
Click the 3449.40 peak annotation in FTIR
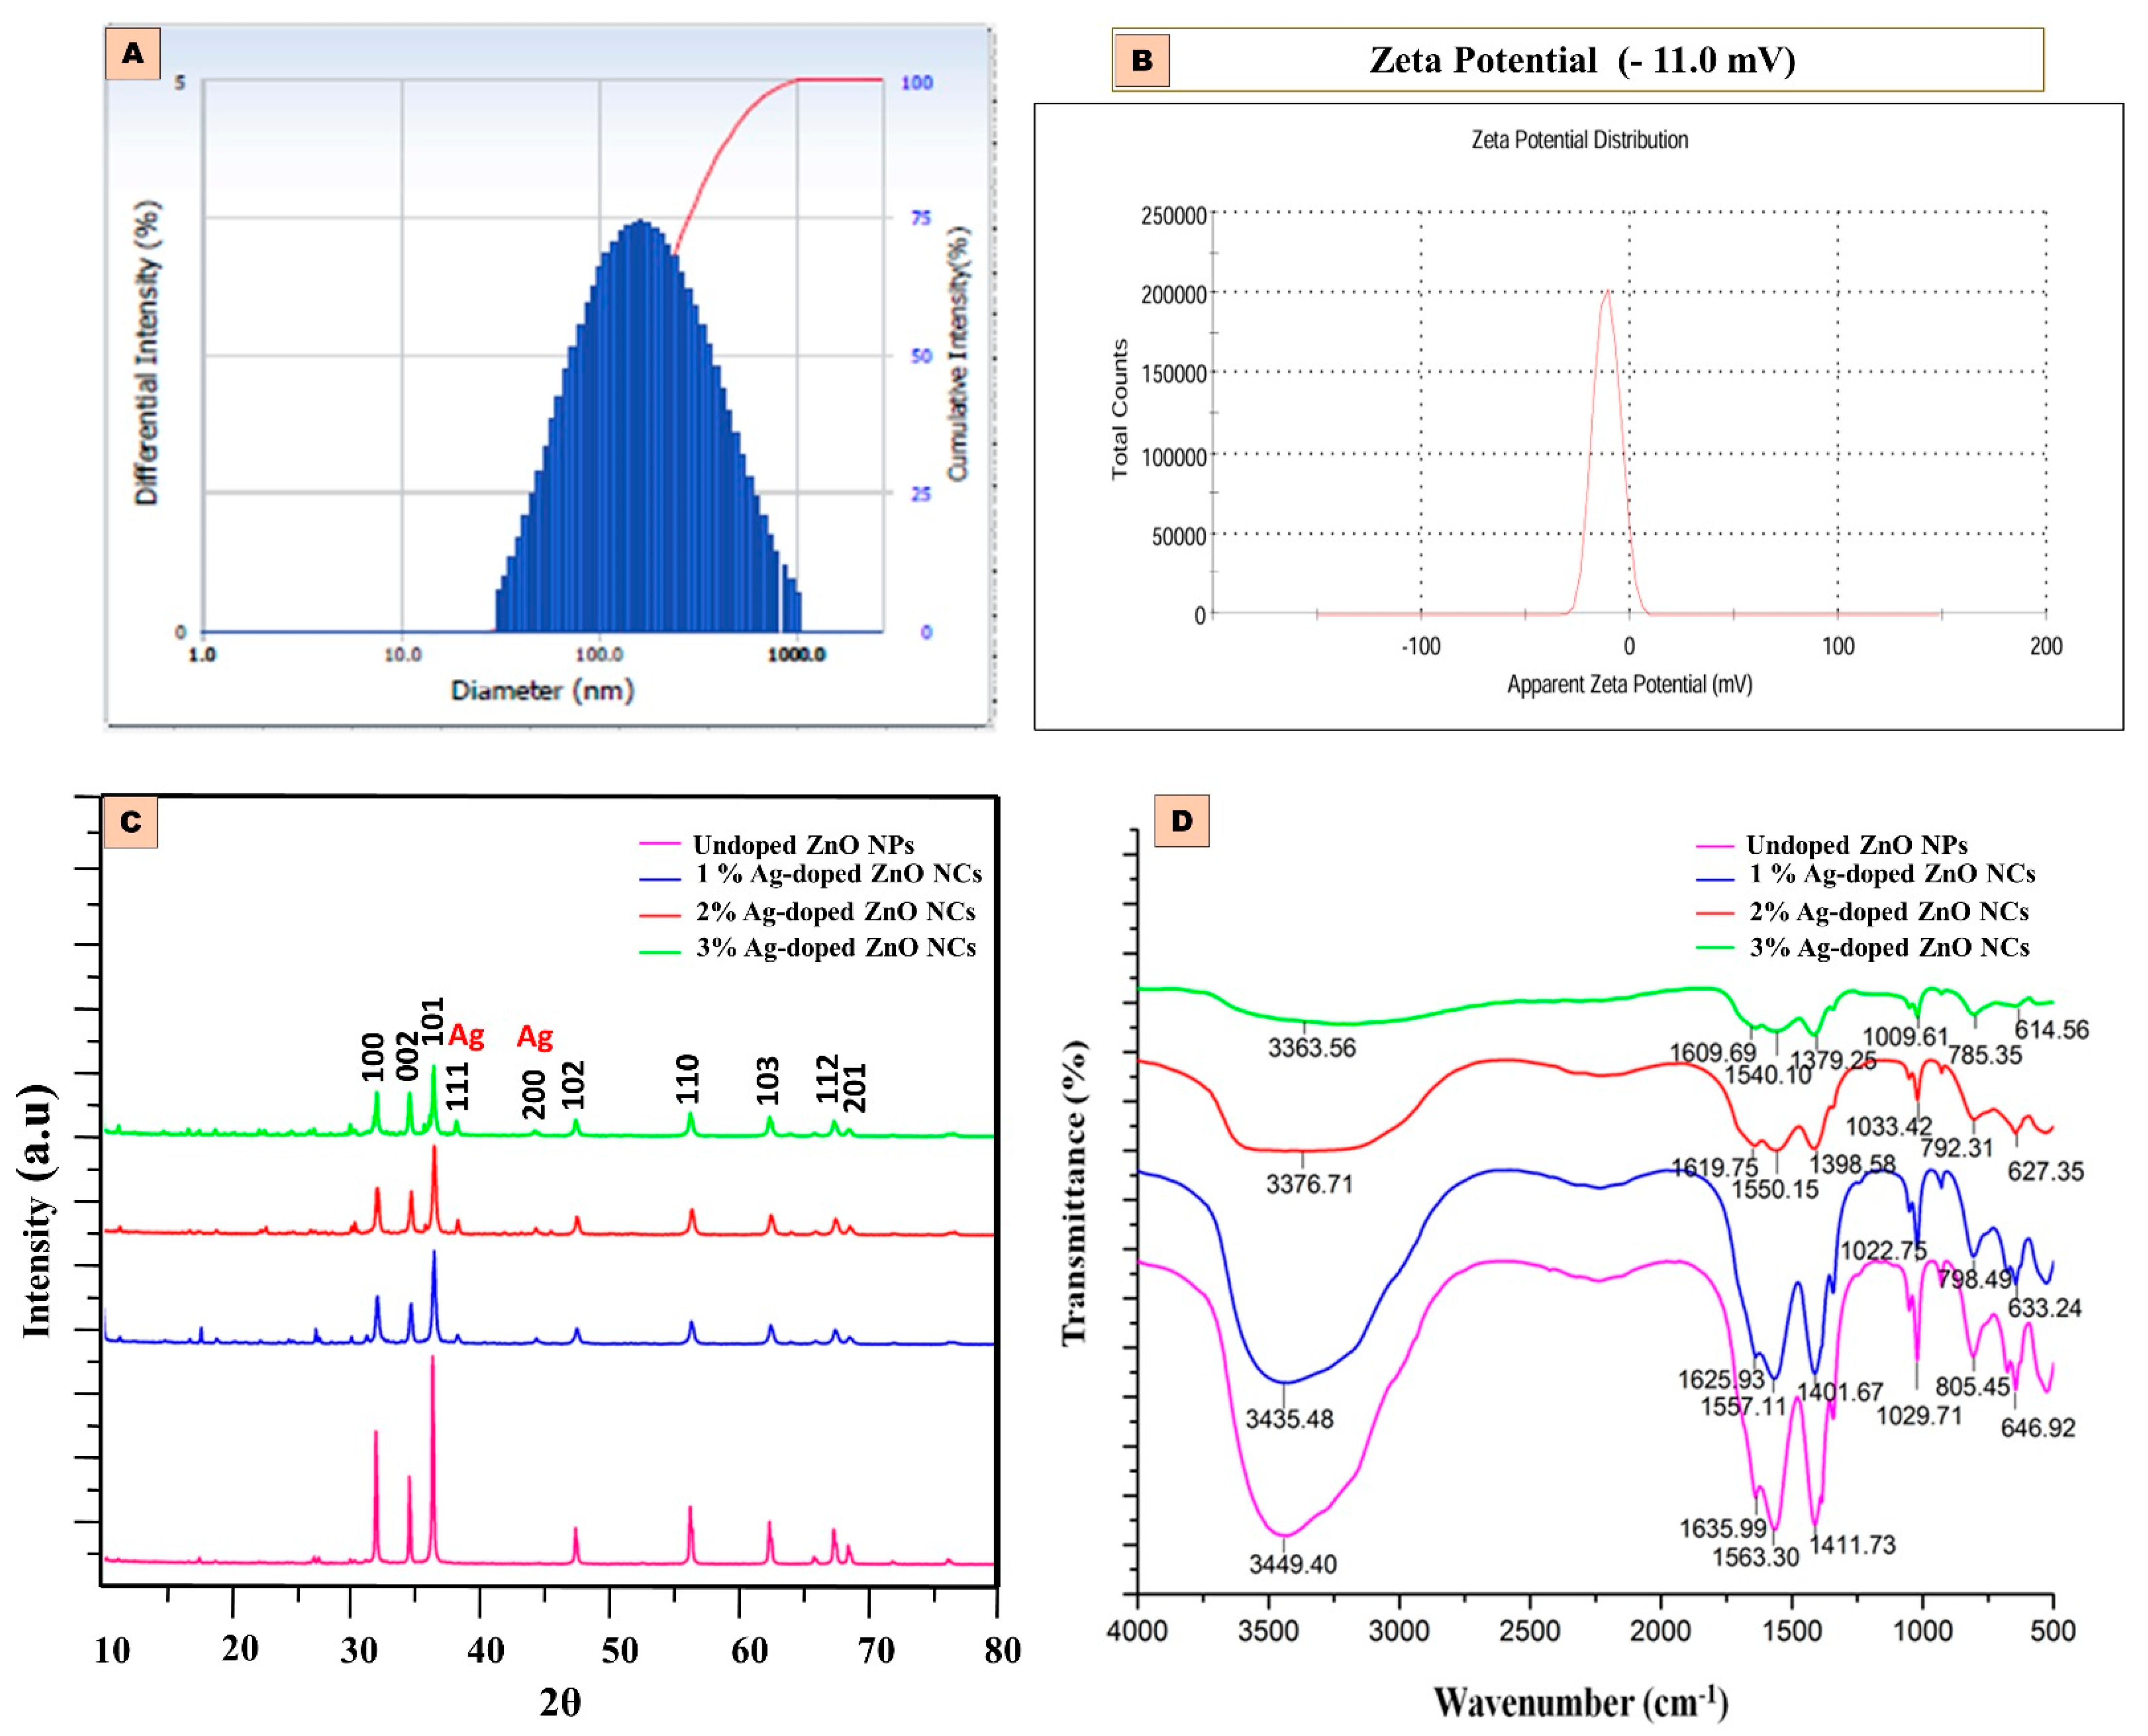[x=1292, y=1564]
